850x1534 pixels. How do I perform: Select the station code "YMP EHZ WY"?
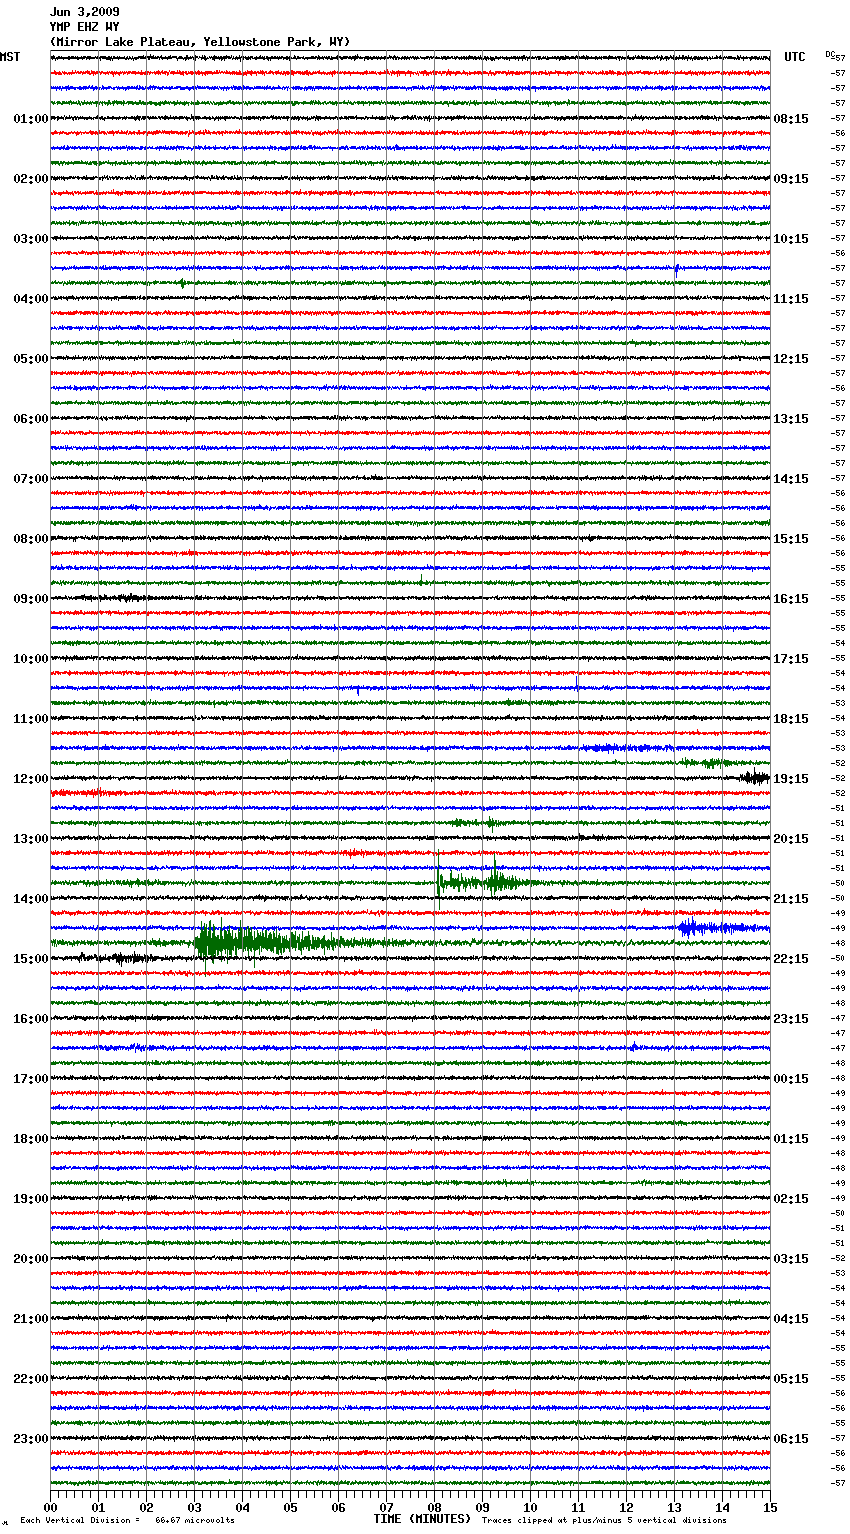85,27
